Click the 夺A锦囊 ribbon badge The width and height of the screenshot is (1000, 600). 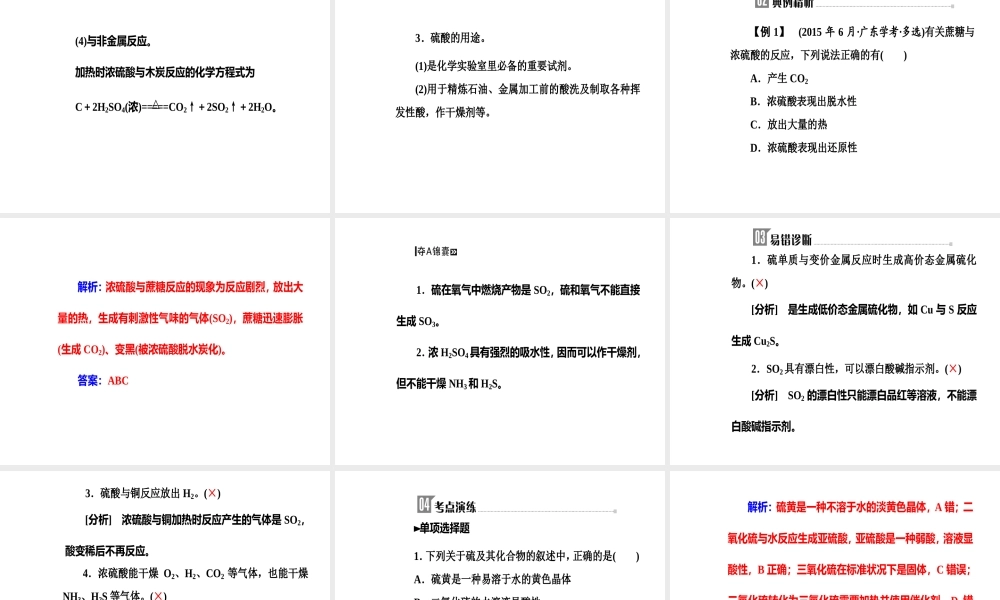pos(432,251)
